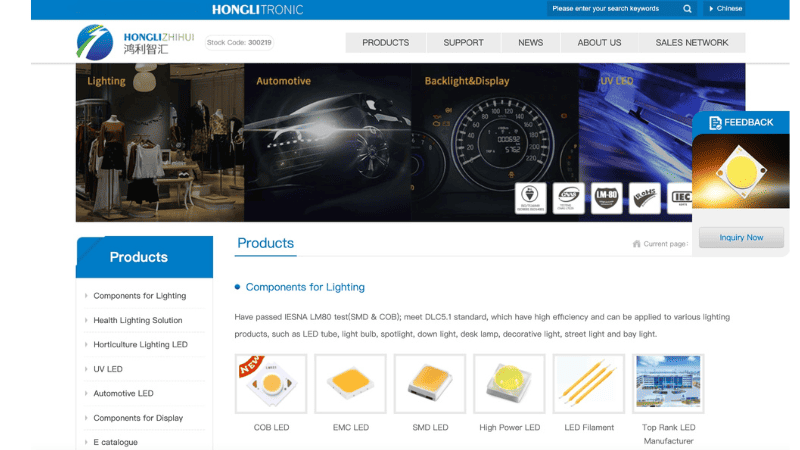
Task: Click the SMD LED text label
Action: [x=430, y=428]
